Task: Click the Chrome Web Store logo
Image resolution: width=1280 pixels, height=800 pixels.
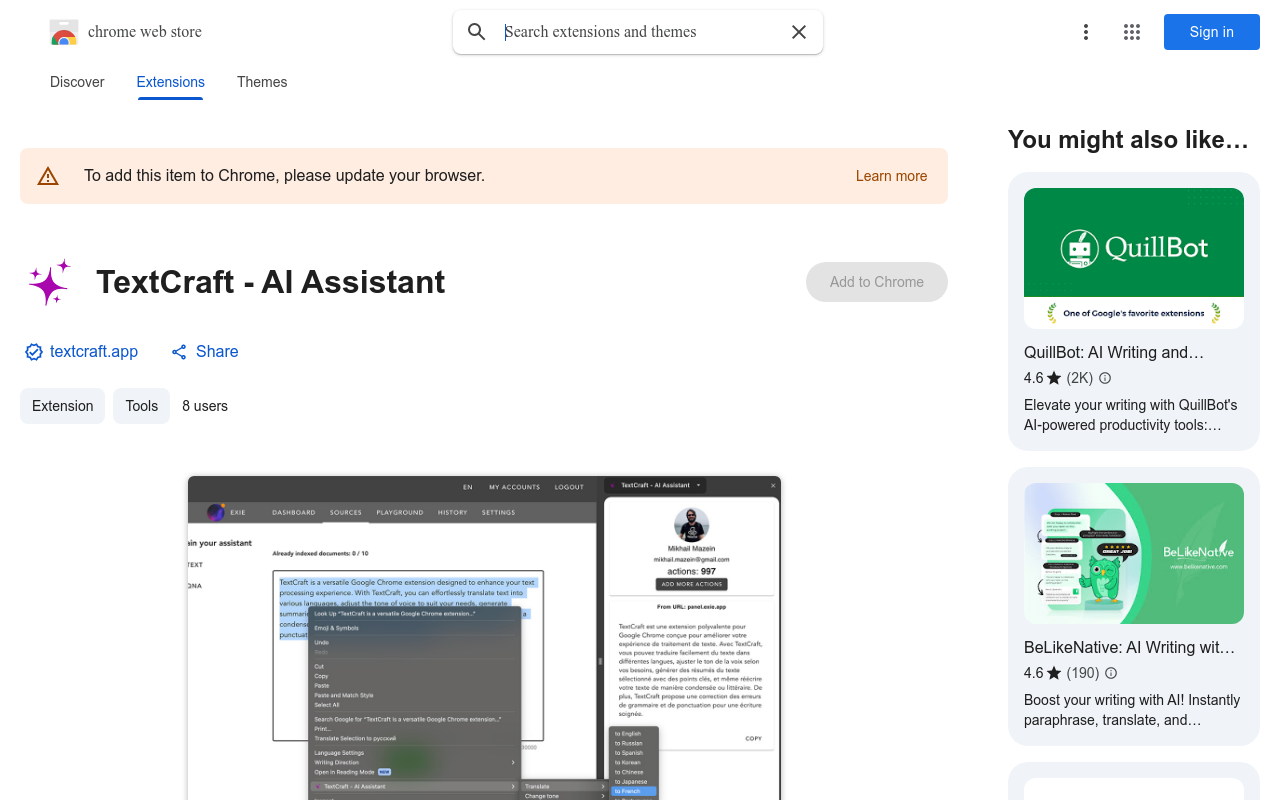Action: pos(64,32)
